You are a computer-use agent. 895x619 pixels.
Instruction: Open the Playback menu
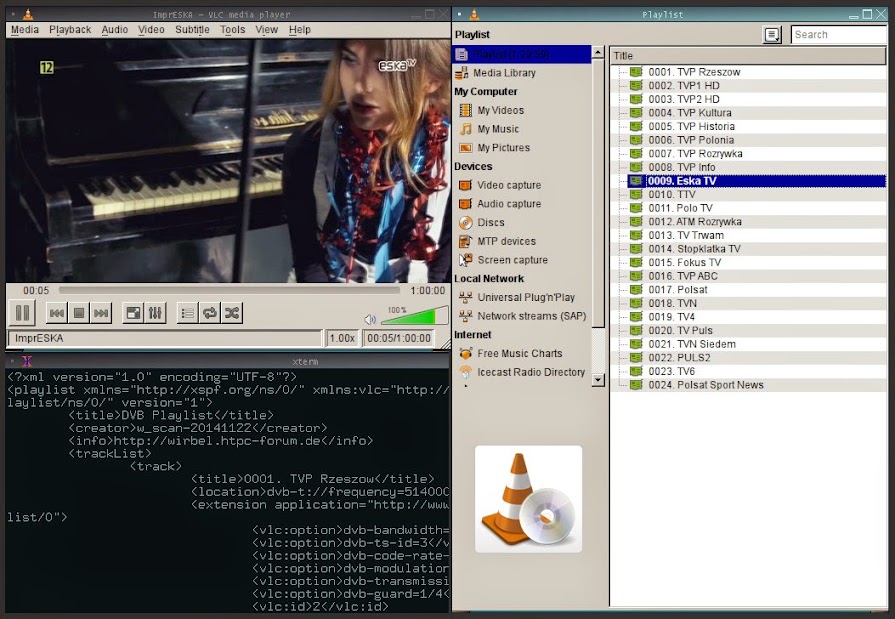(x=70, y=30)
